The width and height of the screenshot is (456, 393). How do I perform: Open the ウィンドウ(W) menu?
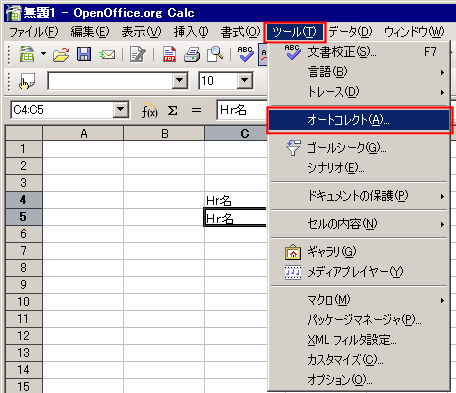pos(414,32)
